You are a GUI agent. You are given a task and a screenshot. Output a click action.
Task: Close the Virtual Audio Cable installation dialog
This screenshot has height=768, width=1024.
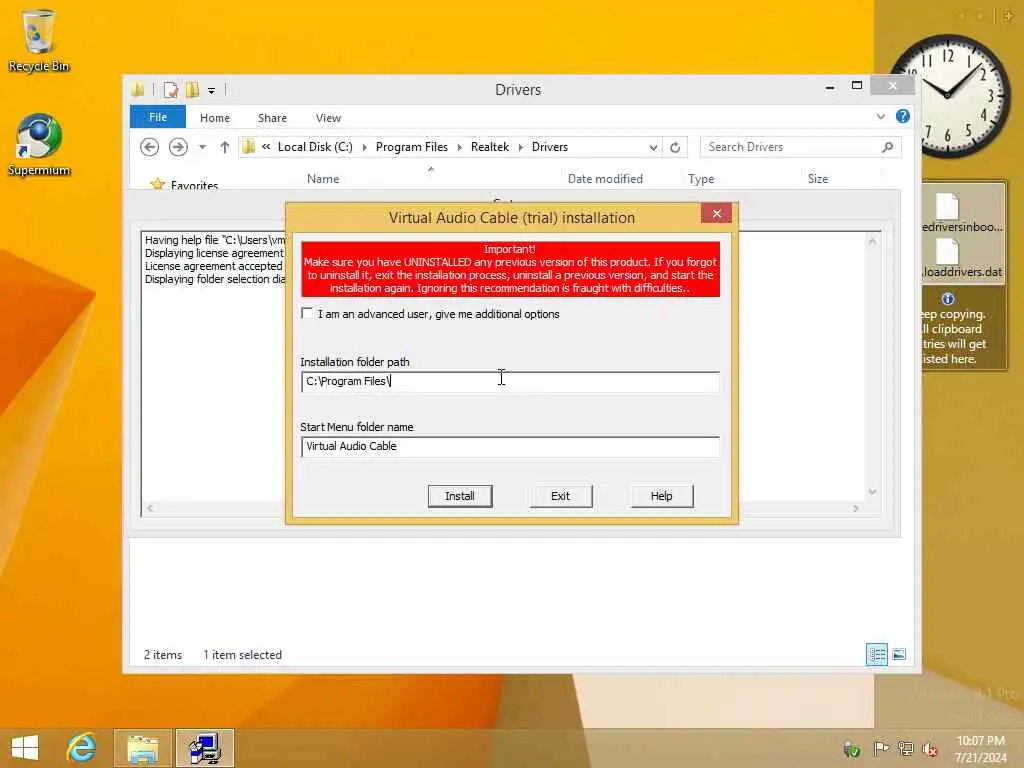[716, 214]
